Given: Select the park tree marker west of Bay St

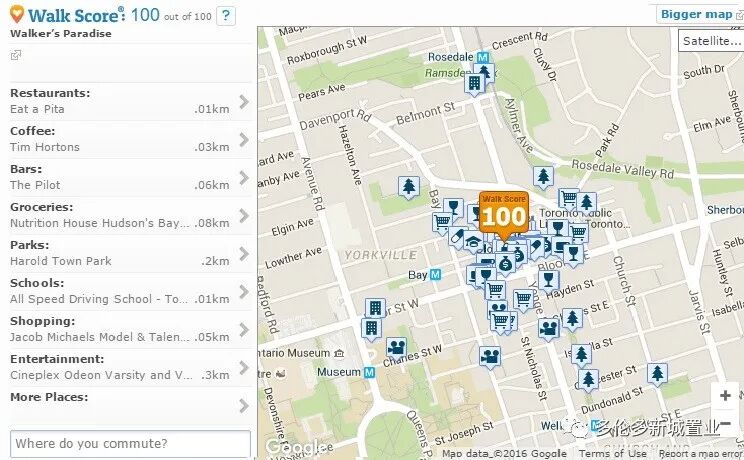Looking at the screenshot, I should [409, 187].
